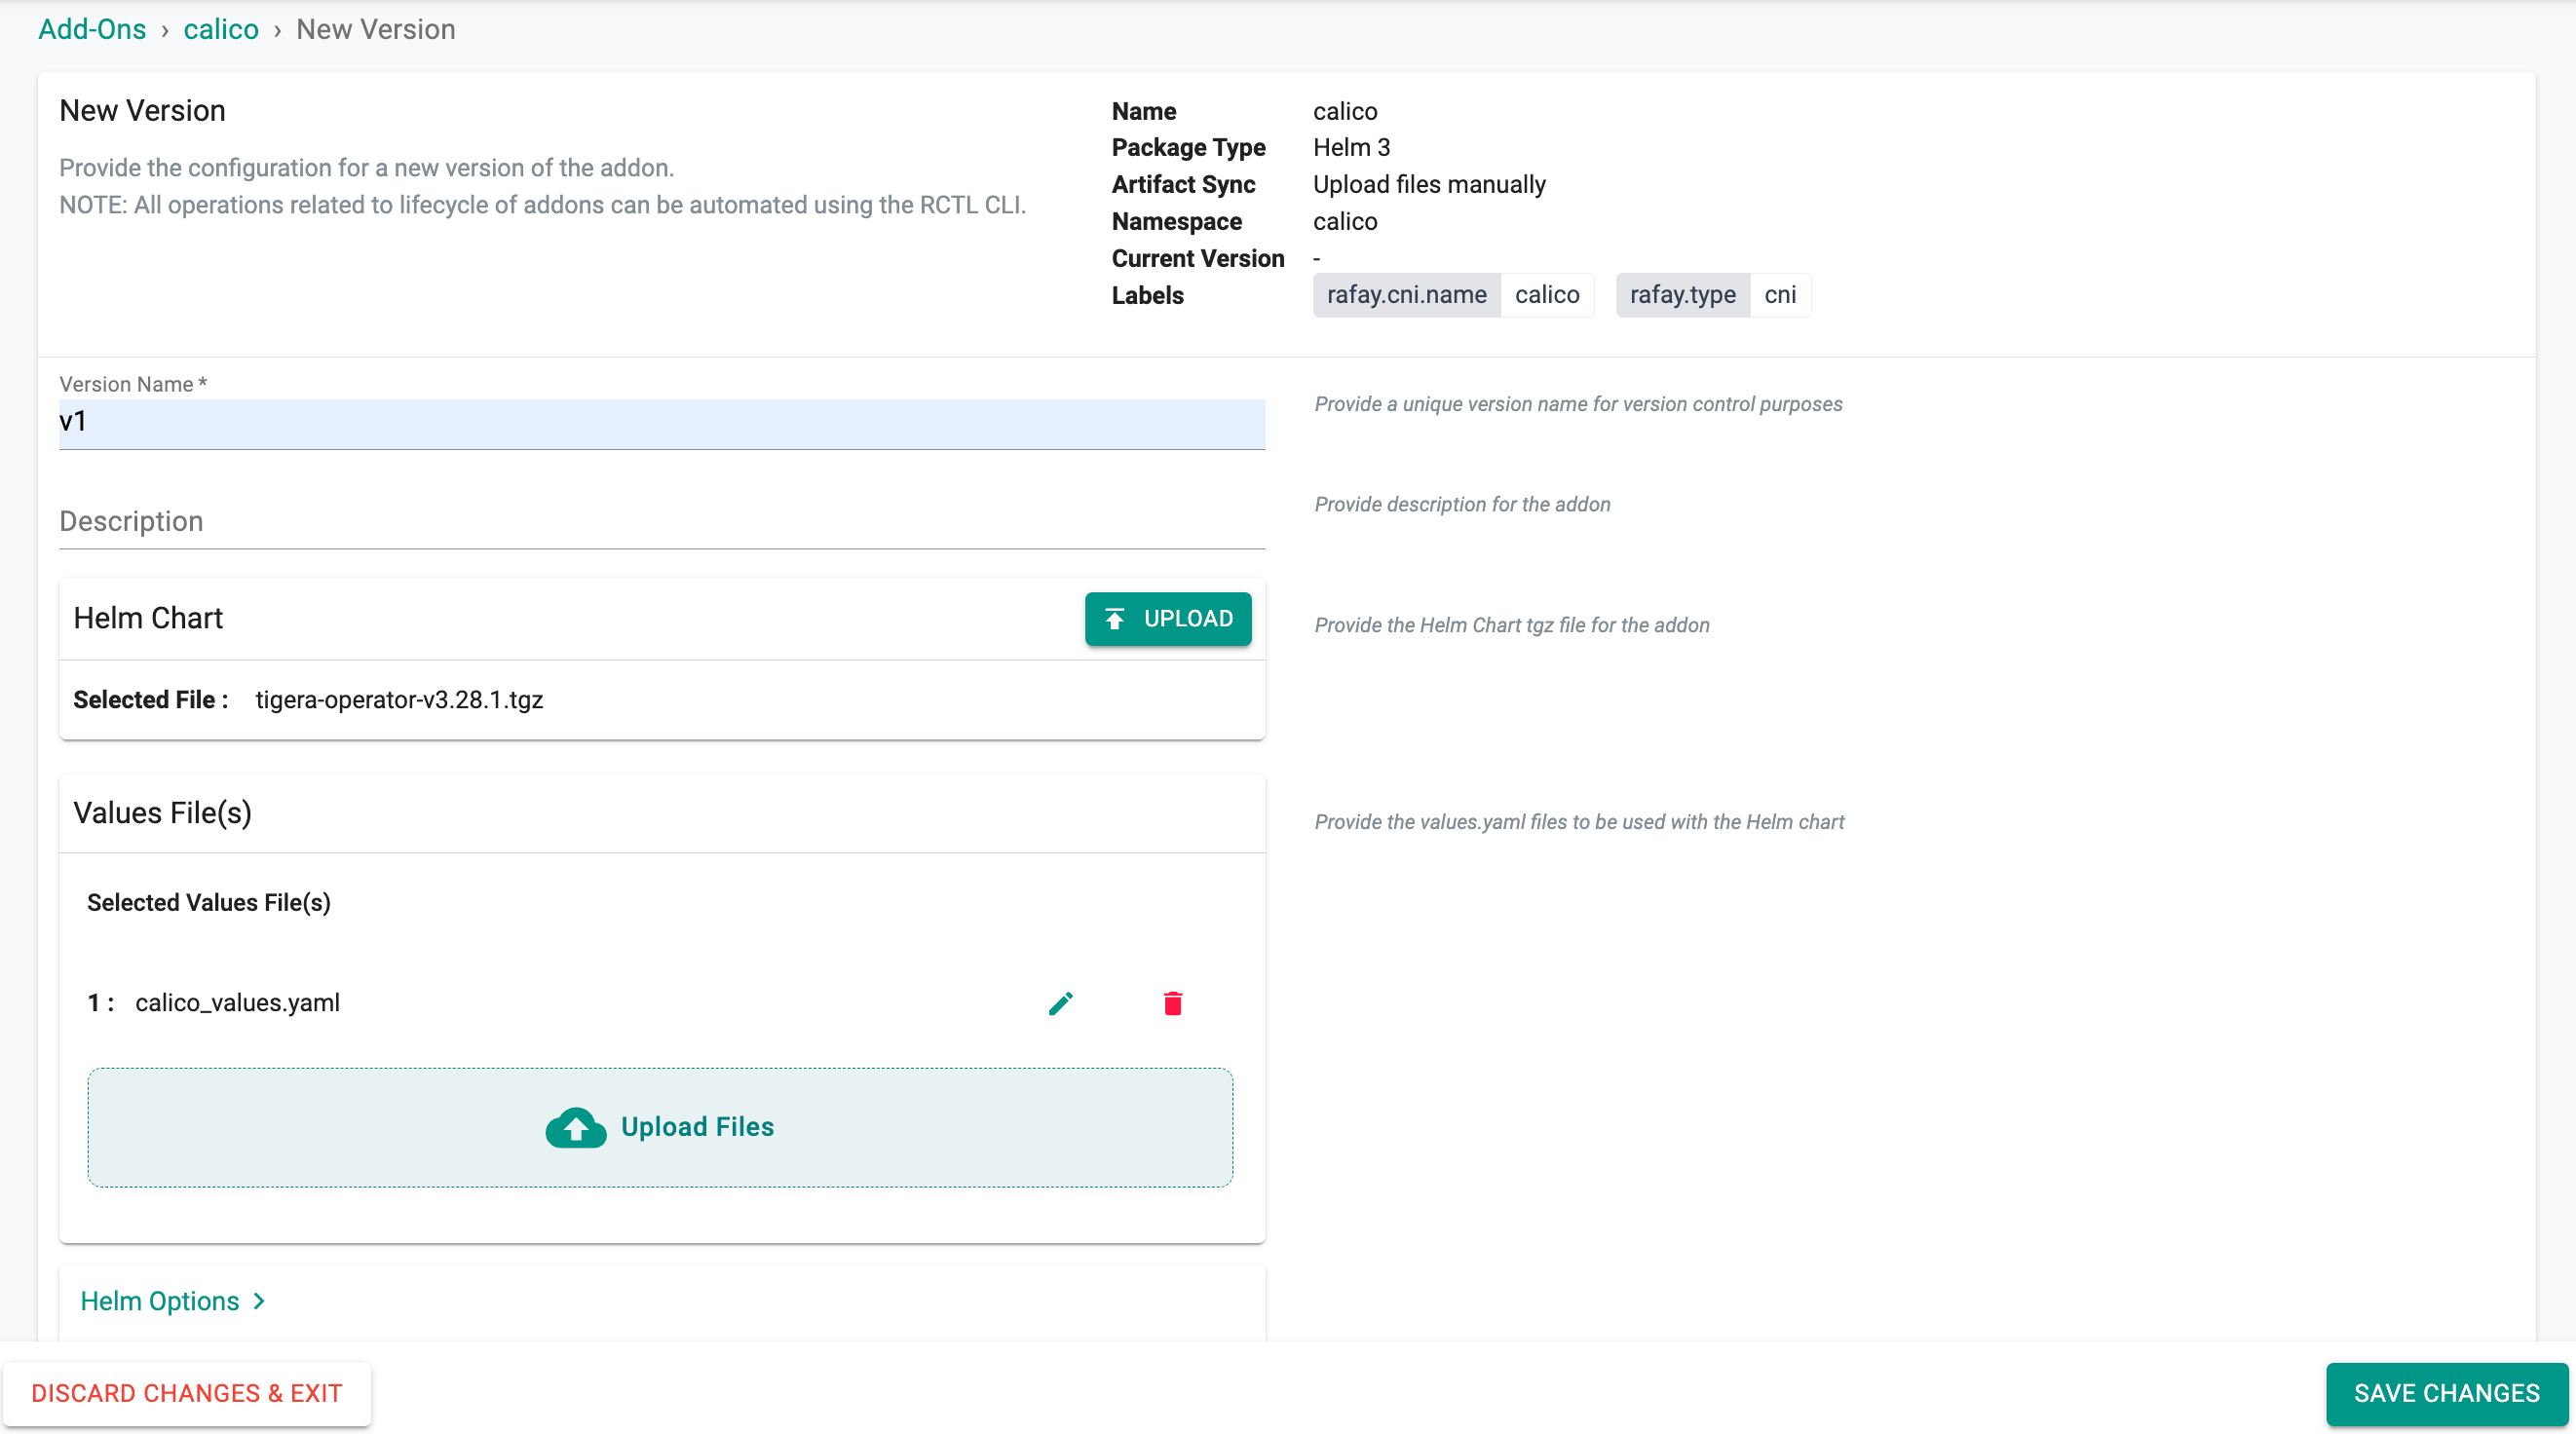Click the upload arrow icon on Helm Chart button
This screenshot has width=2576, height=1434.
coord(1114,619)
